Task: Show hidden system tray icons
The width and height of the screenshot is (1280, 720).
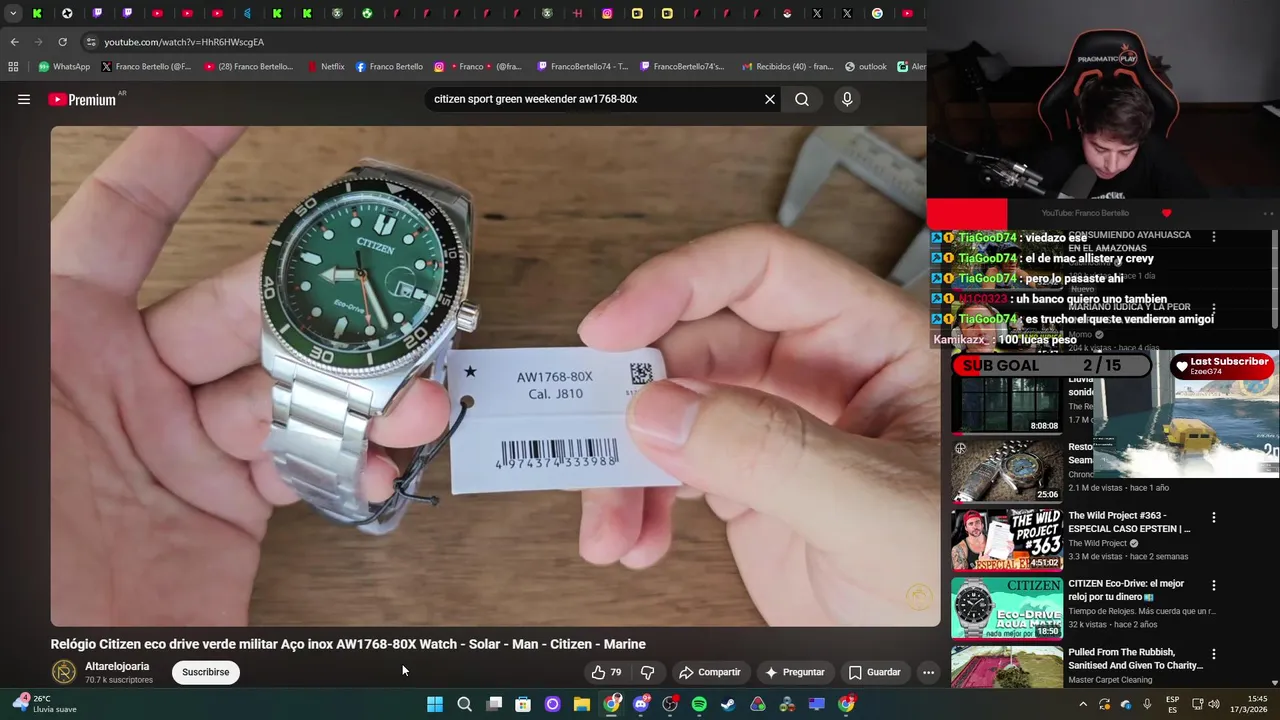Action: coord(1083,705)
